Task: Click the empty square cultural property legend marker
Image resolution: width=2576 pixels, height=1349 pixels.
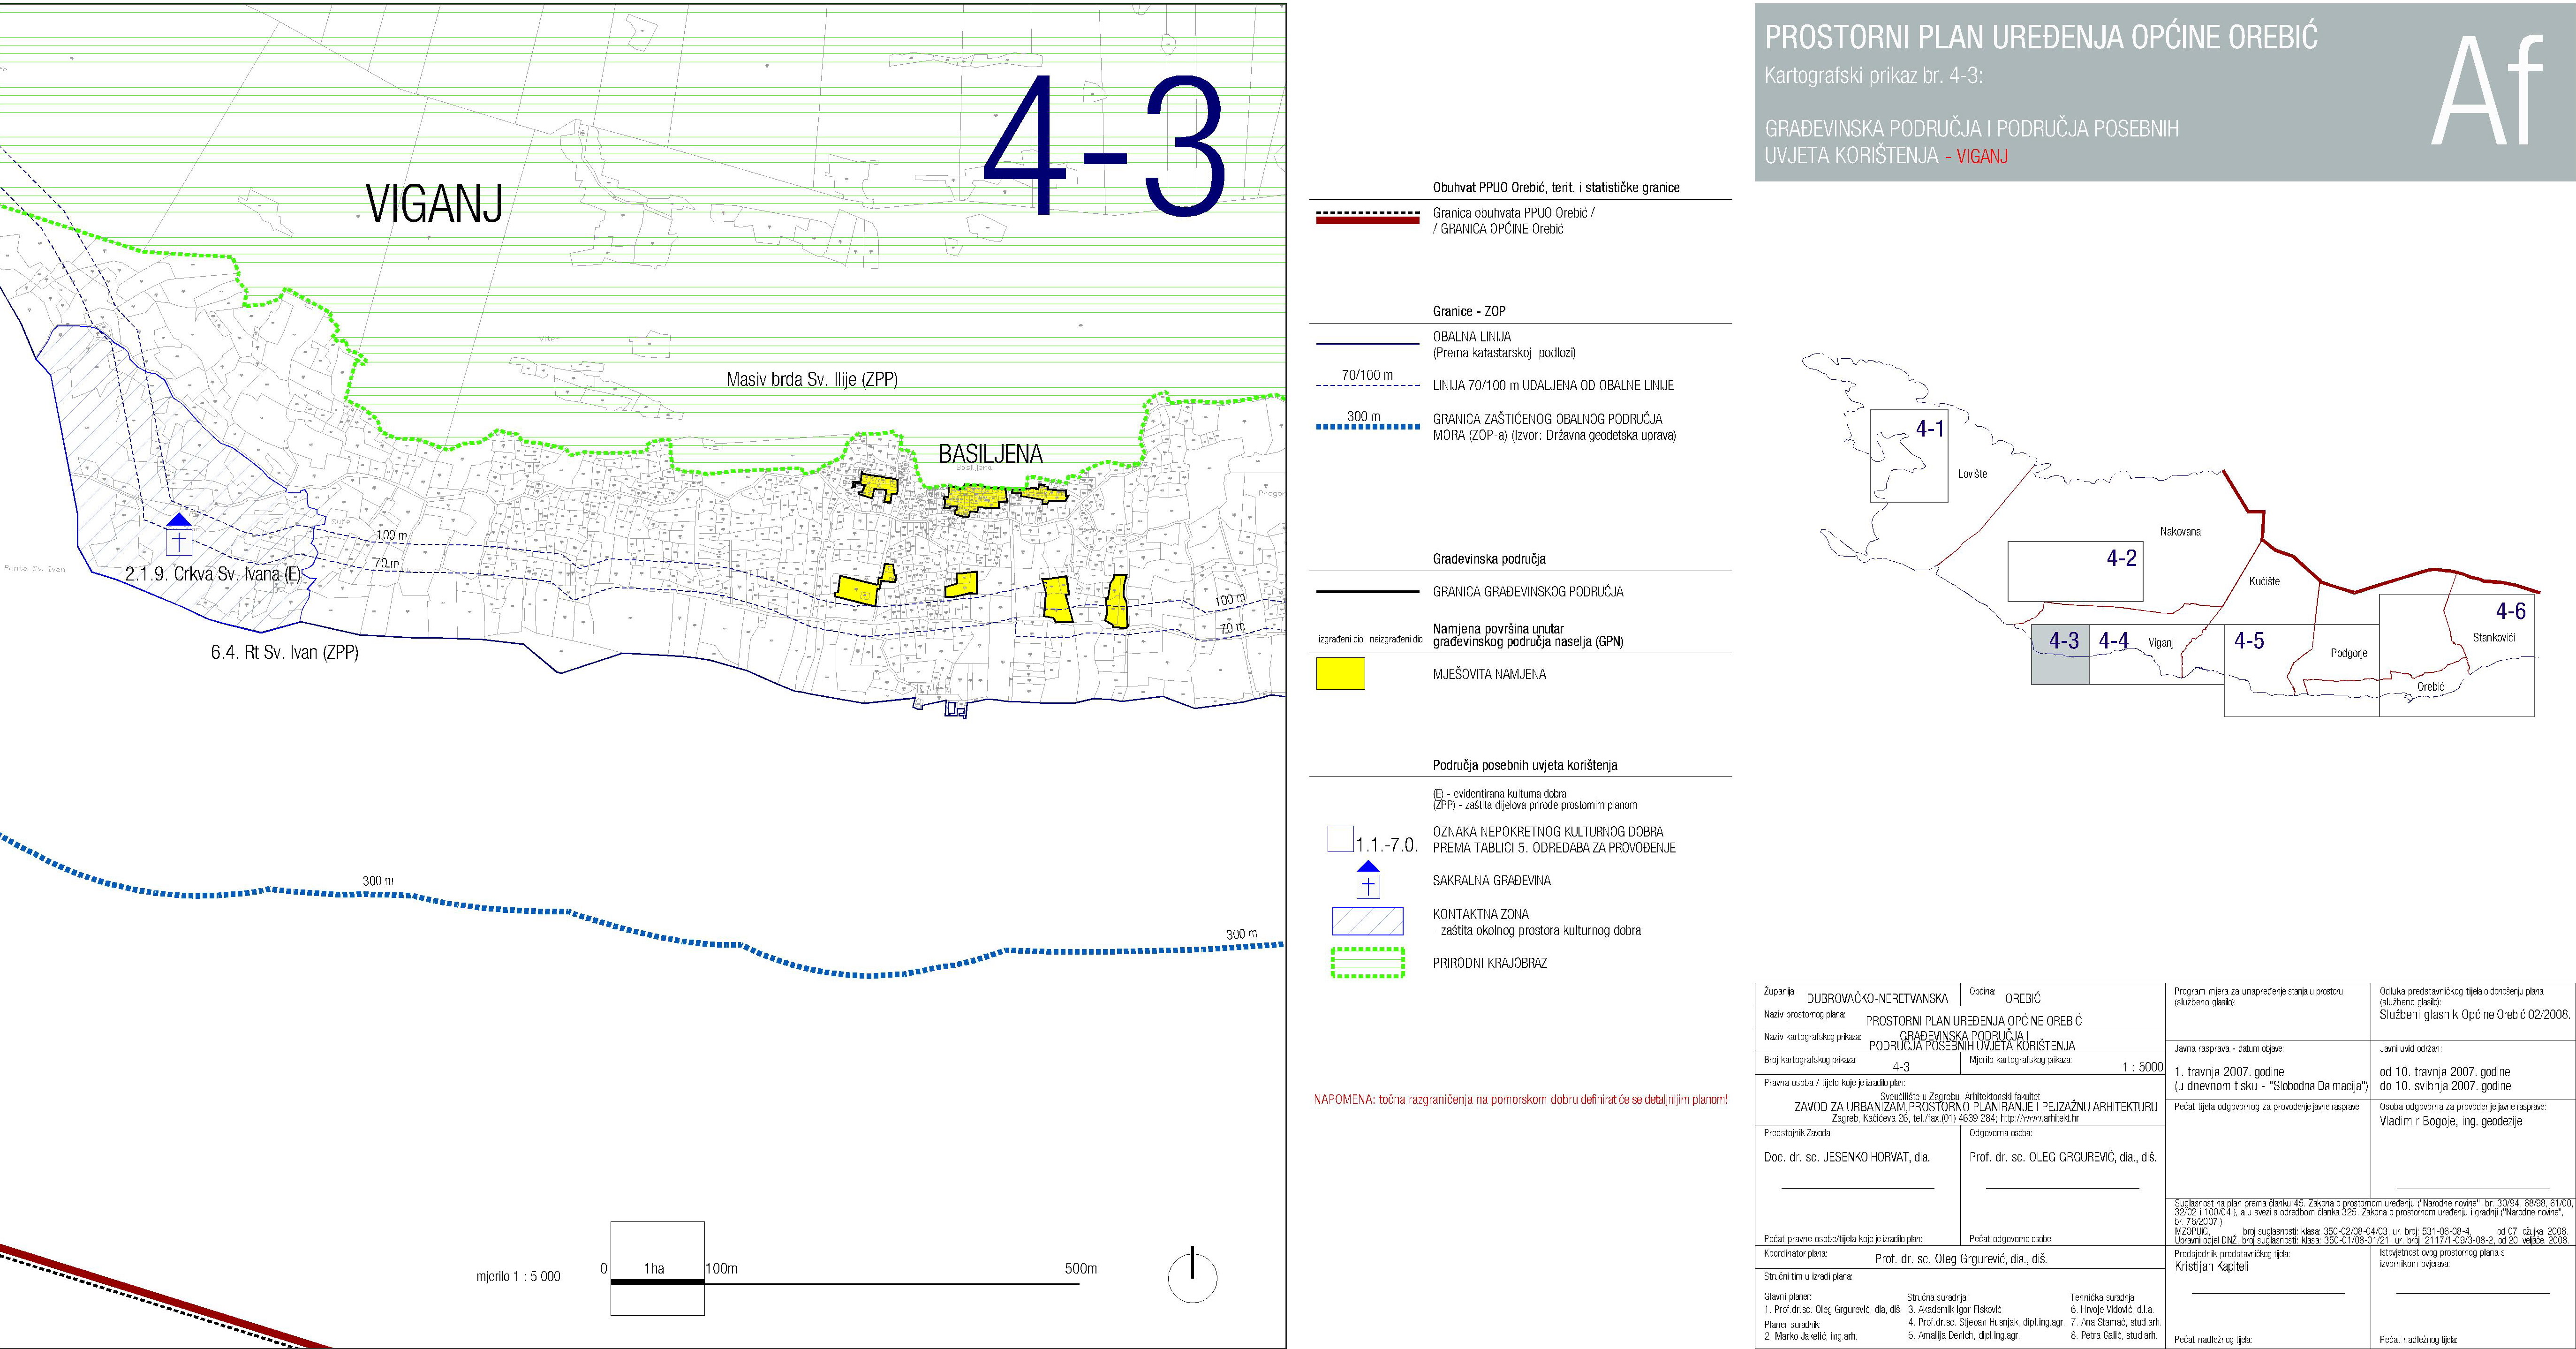Action: click(x=1340, y=839)
